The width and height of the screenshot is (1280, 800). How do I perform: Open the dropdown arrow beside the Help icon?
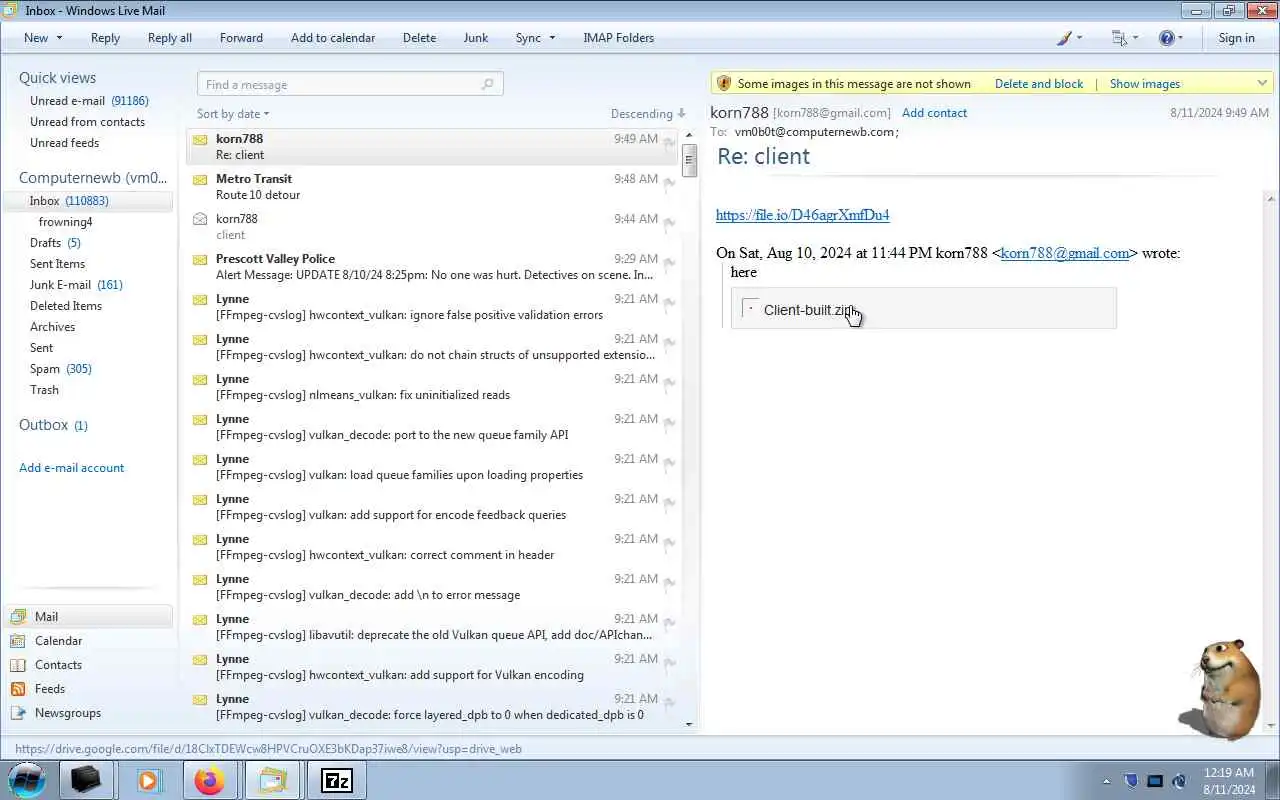click(1181, 38)
